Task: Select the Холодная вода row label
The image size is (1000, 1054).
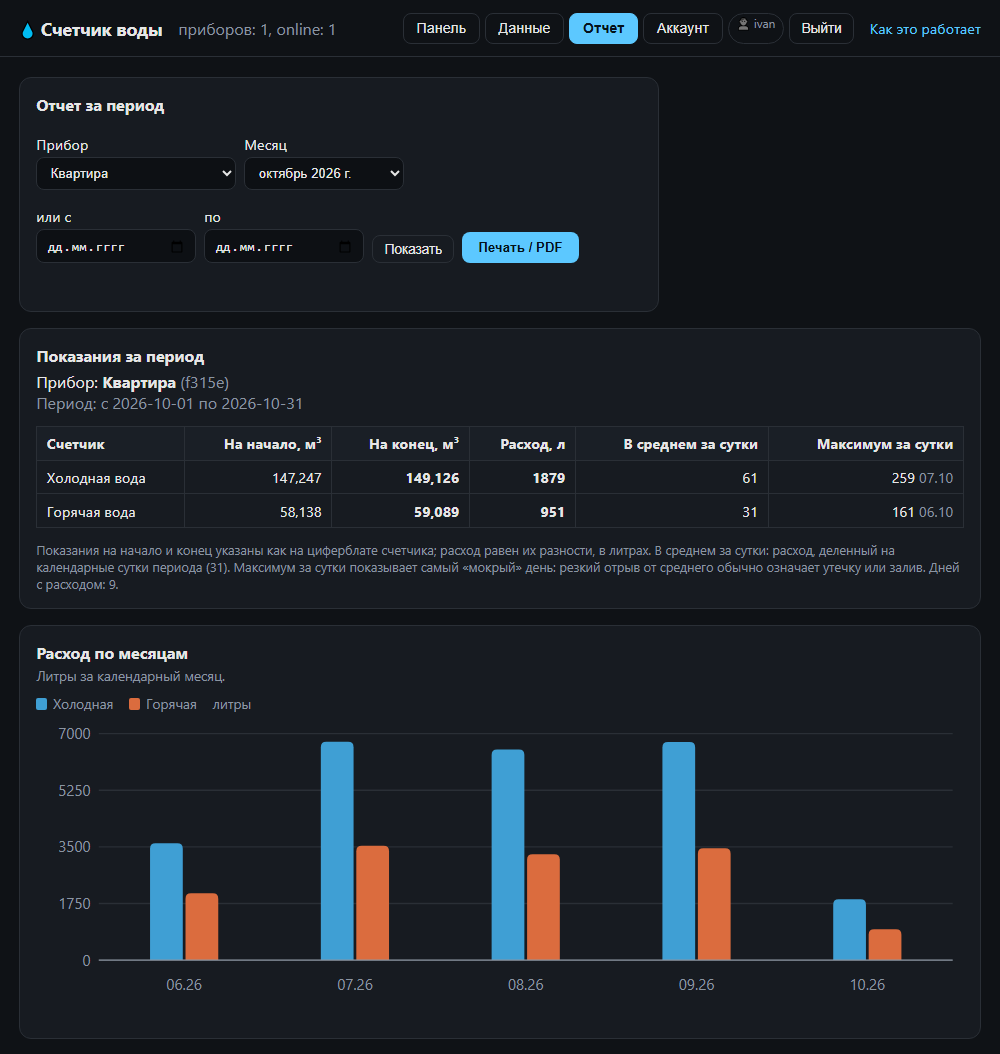Action: (96, 479)
